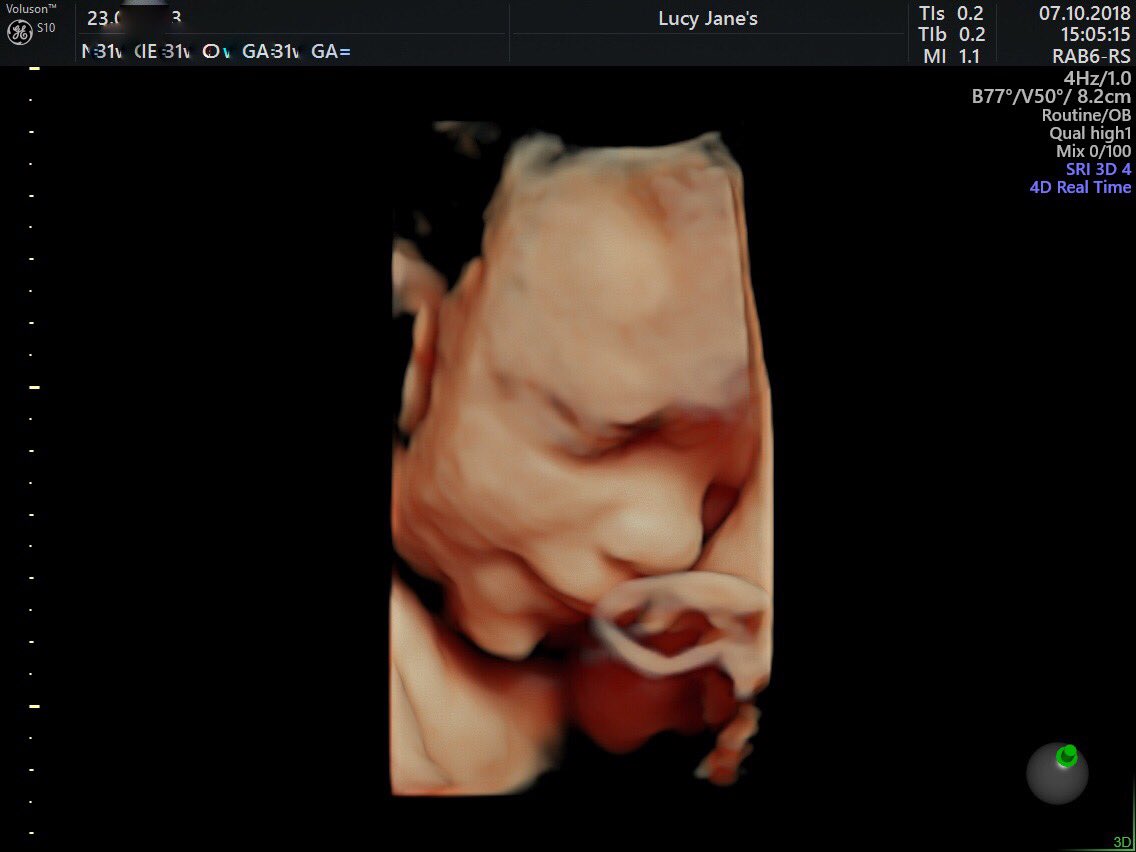Click the 4D Real Time mode label
Screen dimensions: 1136x852
tap(1079, 187)
